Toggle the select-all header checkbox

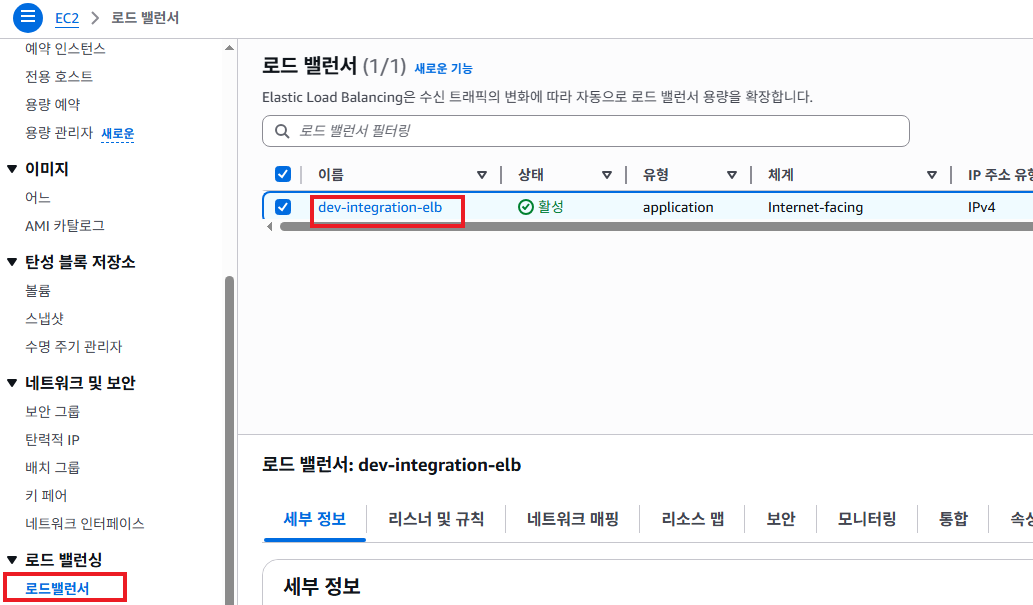(x=283, y=174)
